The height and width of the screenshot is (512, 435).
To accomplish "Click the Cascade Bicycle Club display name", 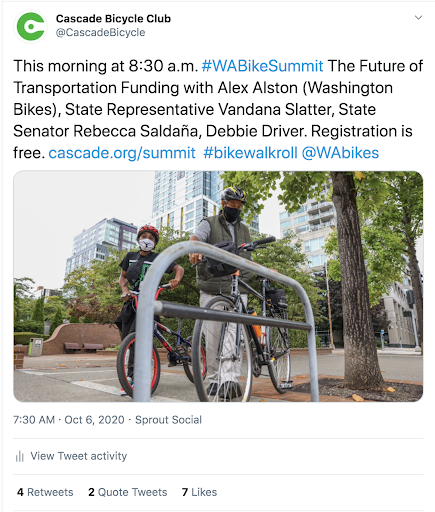I will tap(113, 19).
